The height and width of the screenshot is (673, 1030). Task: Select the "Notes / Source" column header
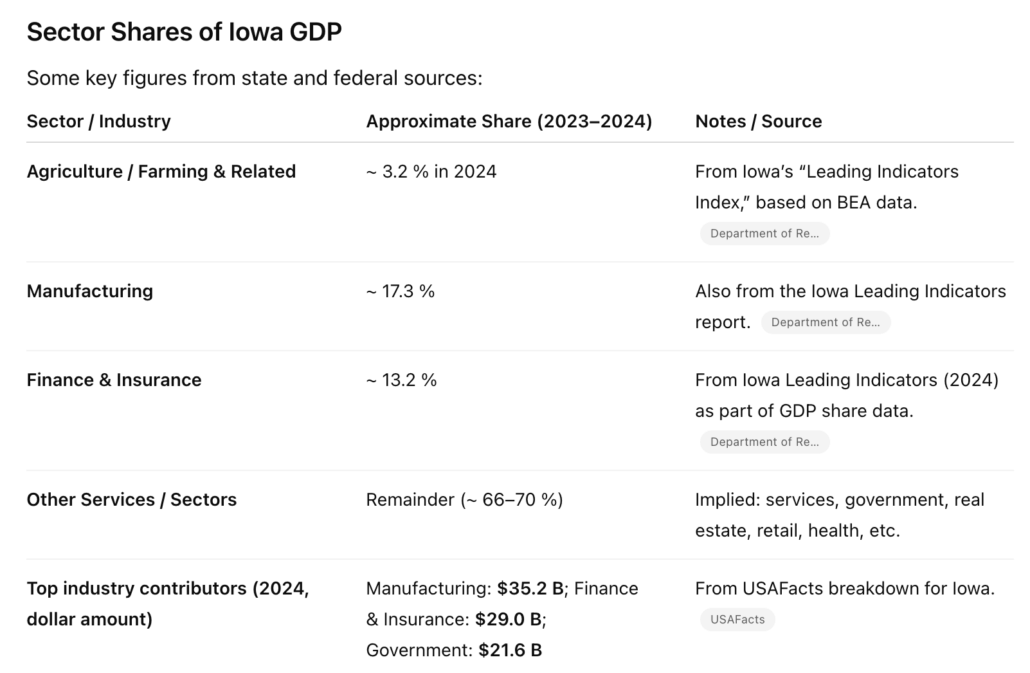pos(758,121)
